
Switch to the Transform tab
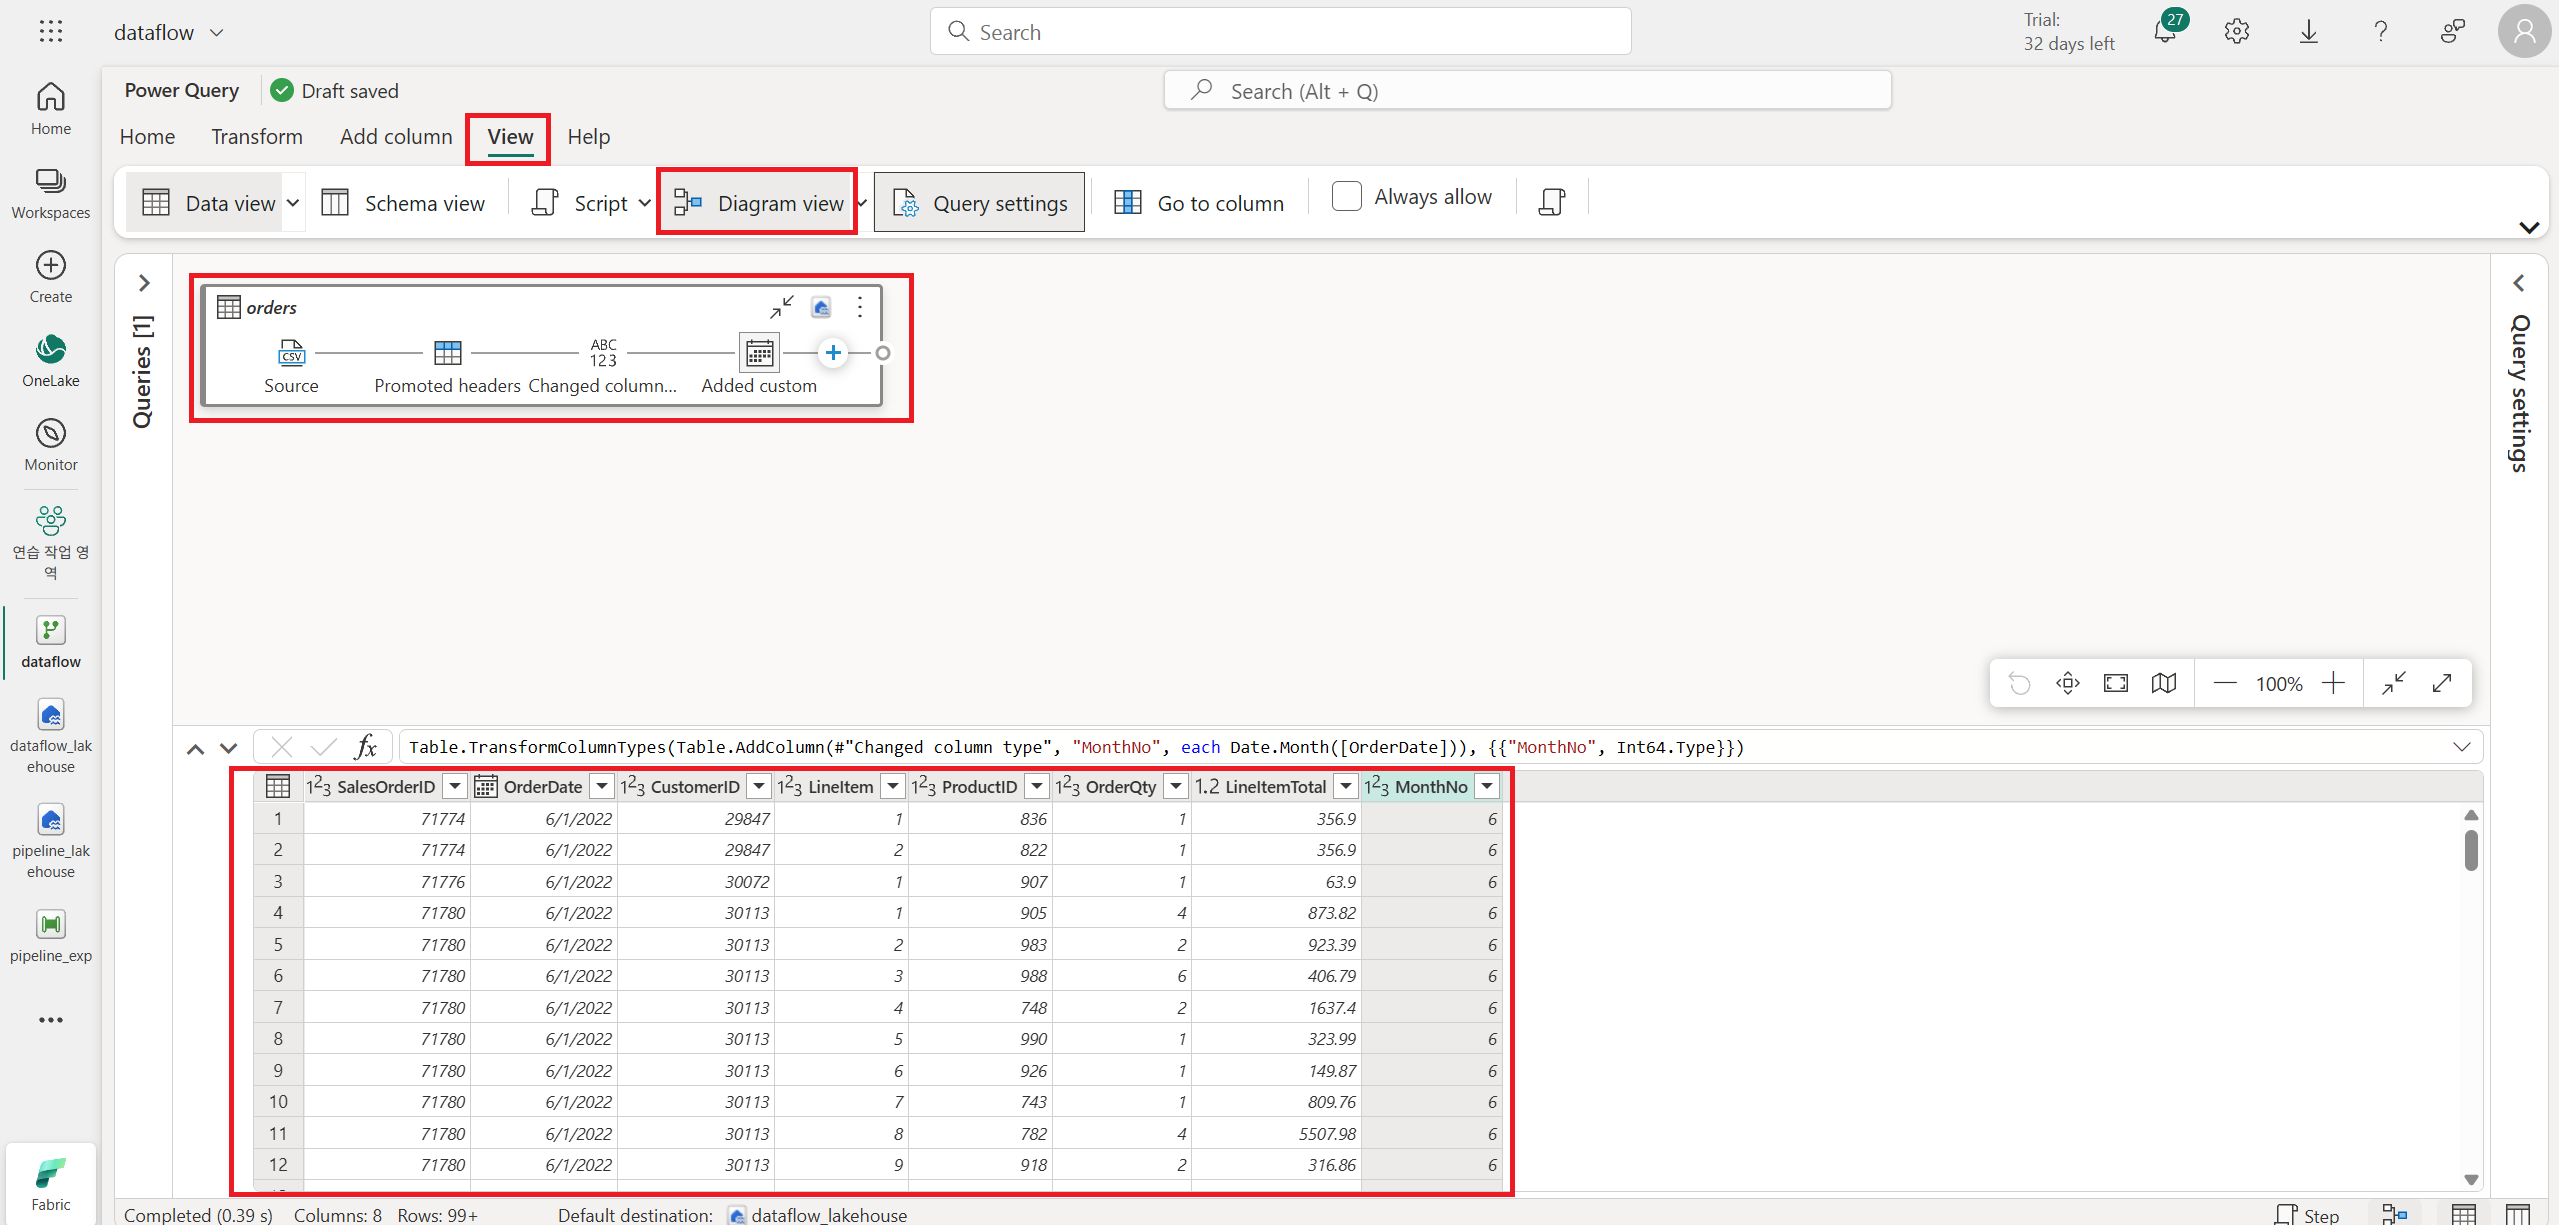256,137
